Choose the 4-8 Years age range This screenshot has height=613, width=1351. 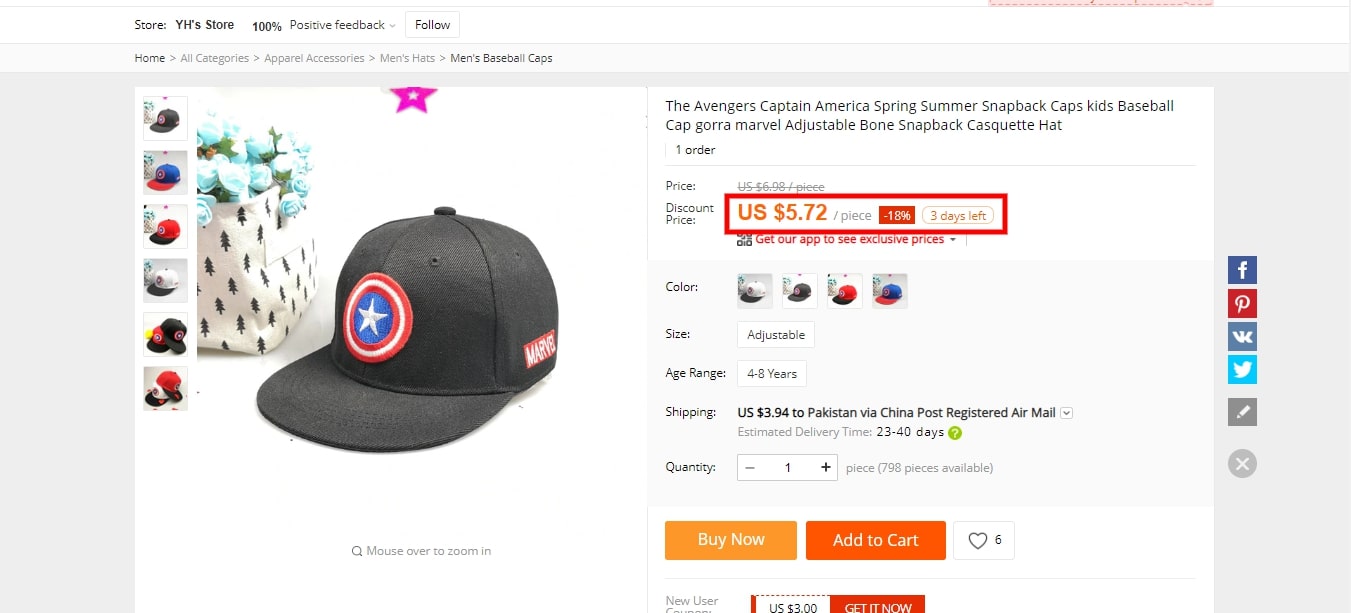[x=772, y=374]
